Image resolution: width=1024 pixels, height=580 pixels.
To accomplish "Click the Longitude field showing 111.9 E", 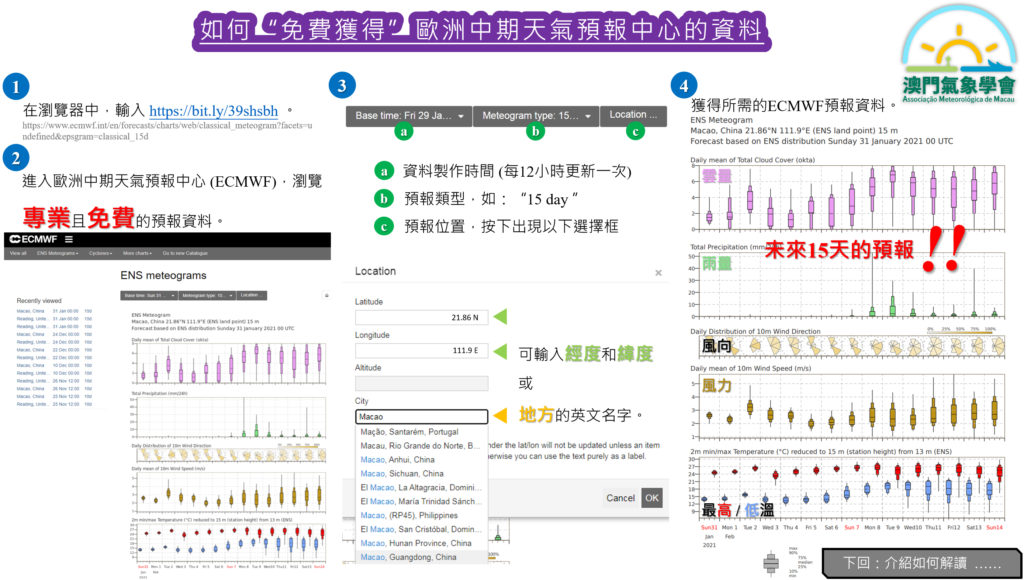I will point(421,351).
